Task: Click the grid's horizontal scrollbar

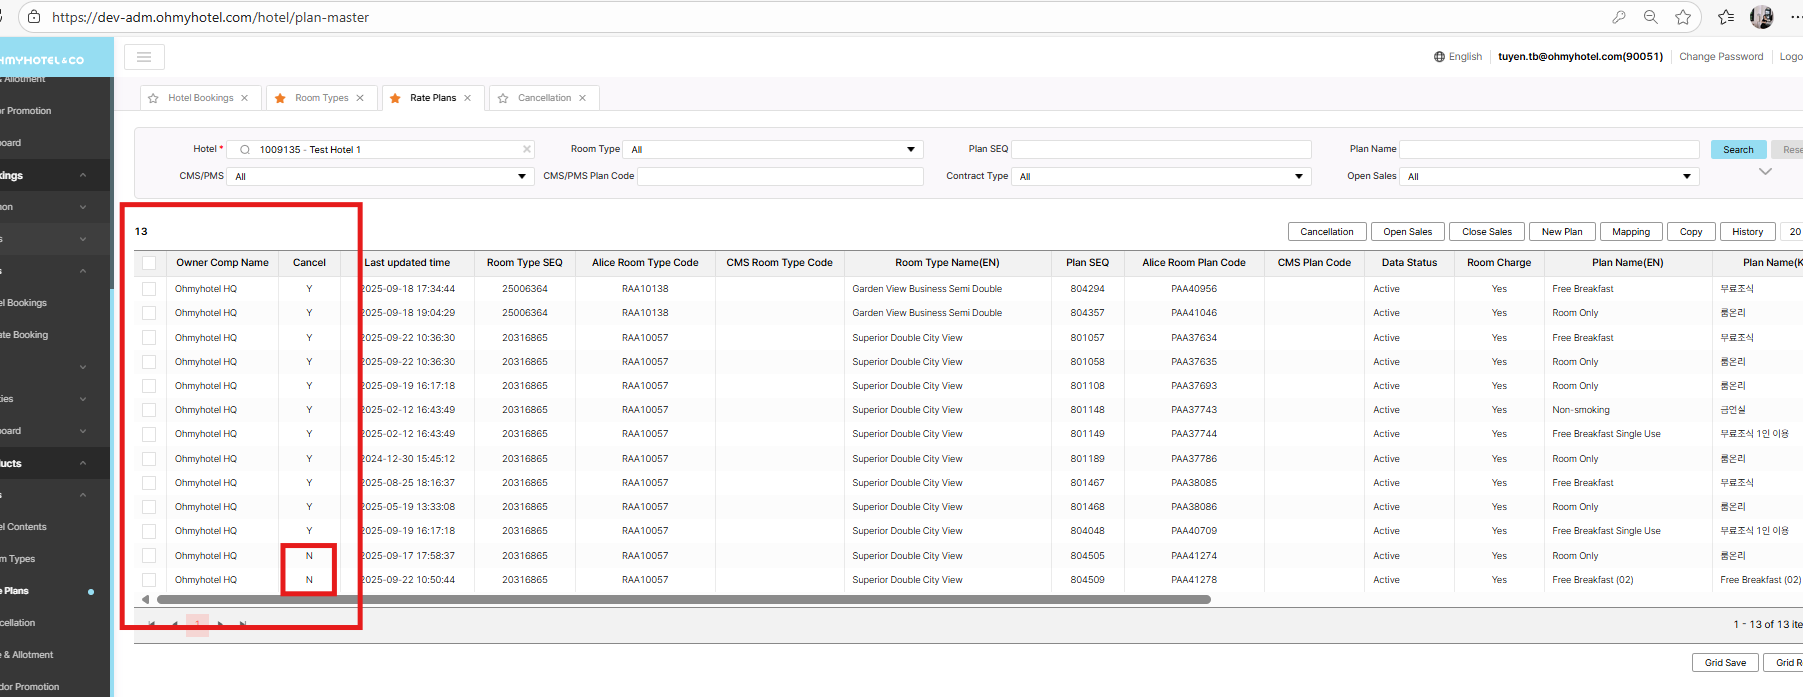Action: click(x=683, y=600)
